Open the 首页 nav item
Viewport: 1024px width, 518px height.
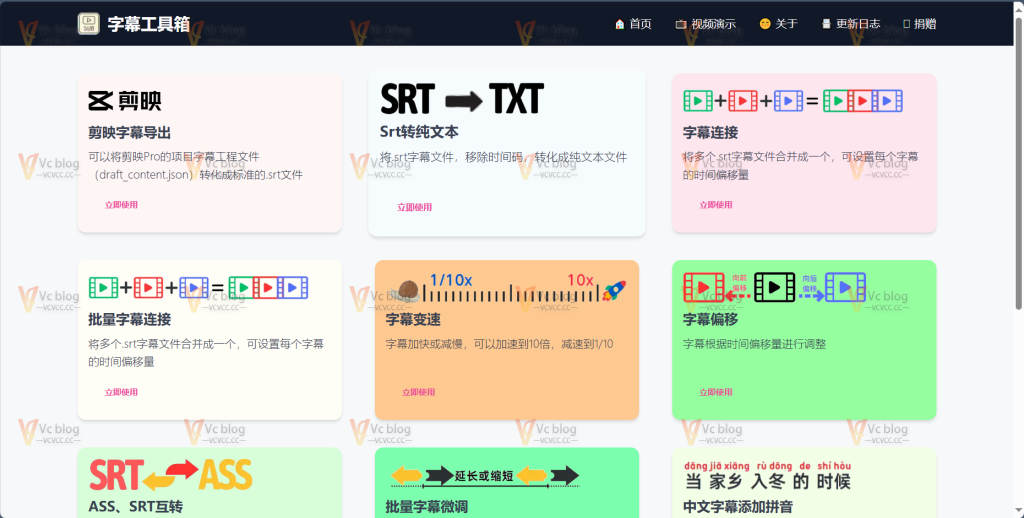coord(633,24)
